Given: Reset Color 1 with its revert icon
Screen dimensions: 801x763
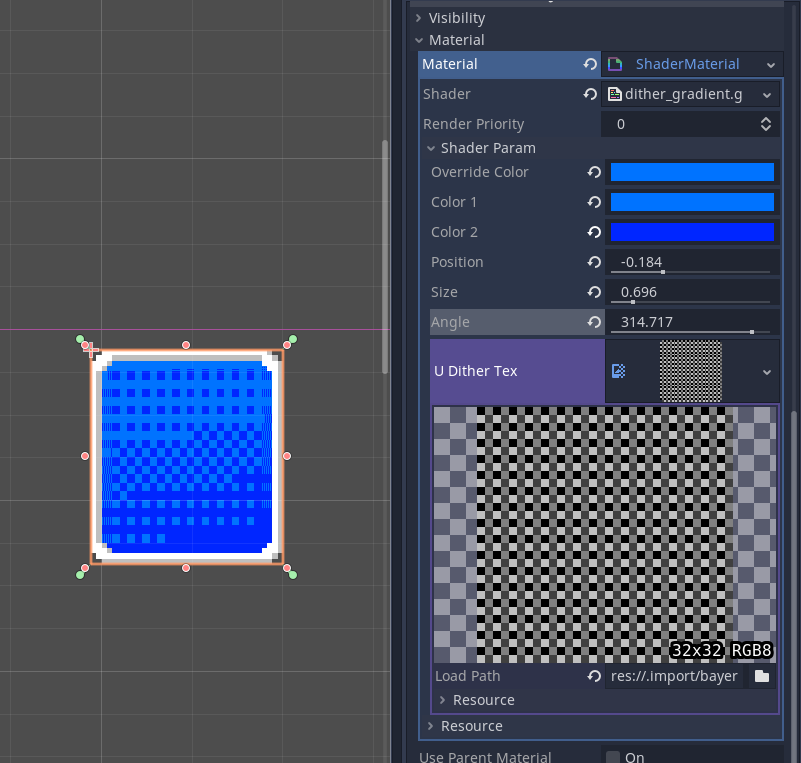Looking at the screenshot, I should tap(594, 202).
